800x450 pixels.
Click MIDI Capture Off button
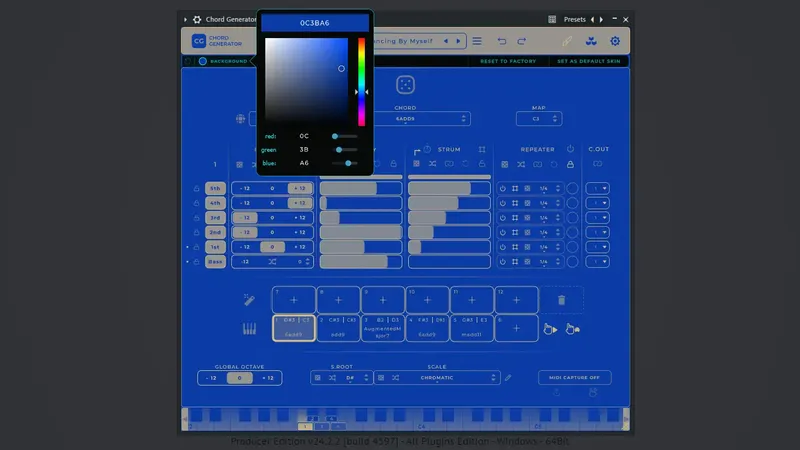tap(574, 378)
